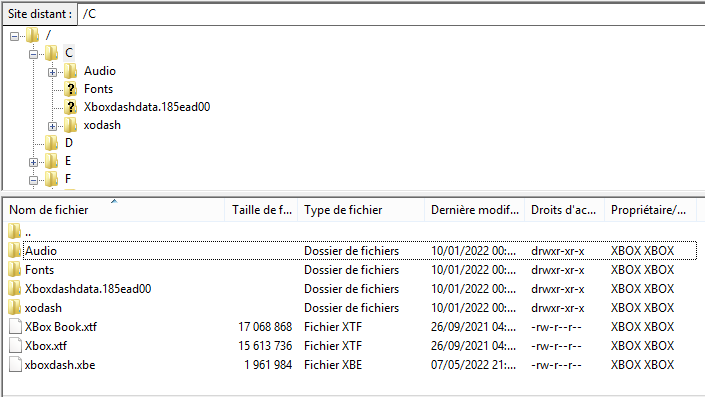Click the xboxdash.xbe file icon
The image size is (705, 397).
[x=15, y=364]
